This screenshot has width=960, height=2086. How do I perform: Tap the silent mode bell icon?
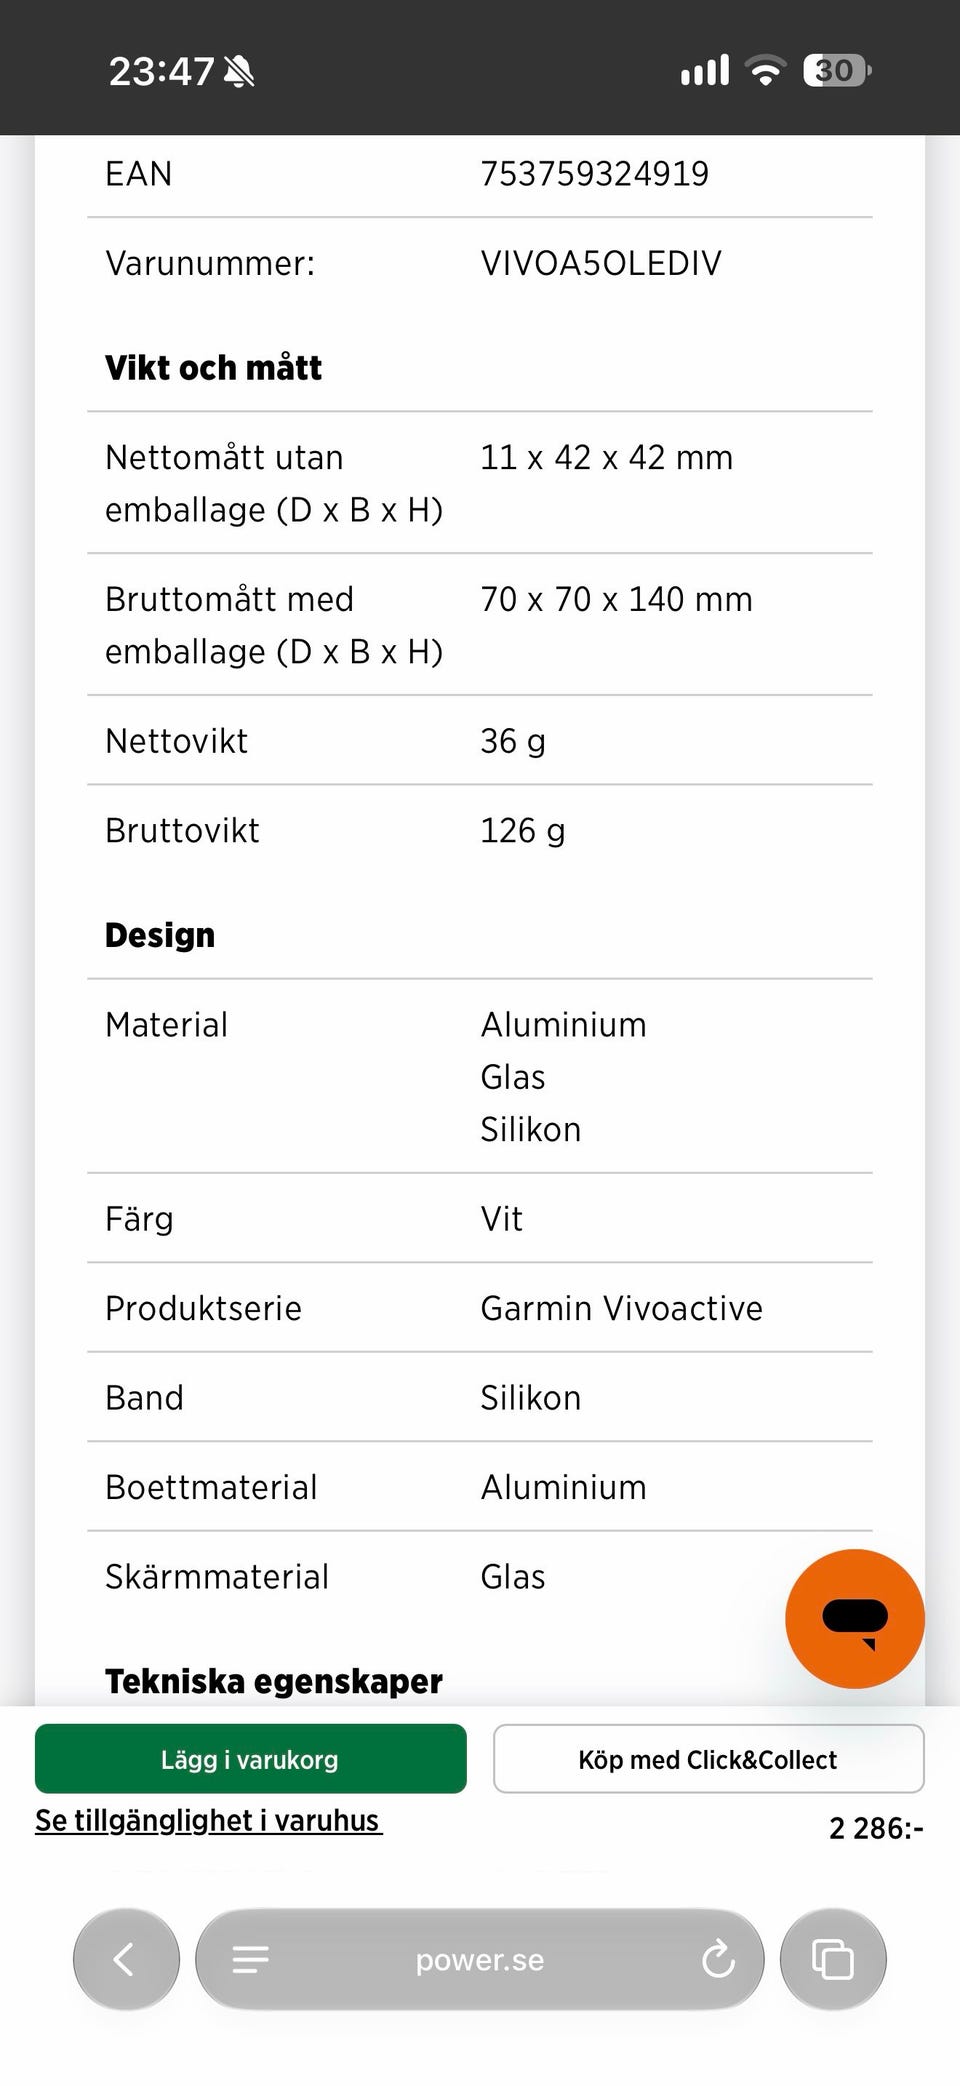pos(239,71)
